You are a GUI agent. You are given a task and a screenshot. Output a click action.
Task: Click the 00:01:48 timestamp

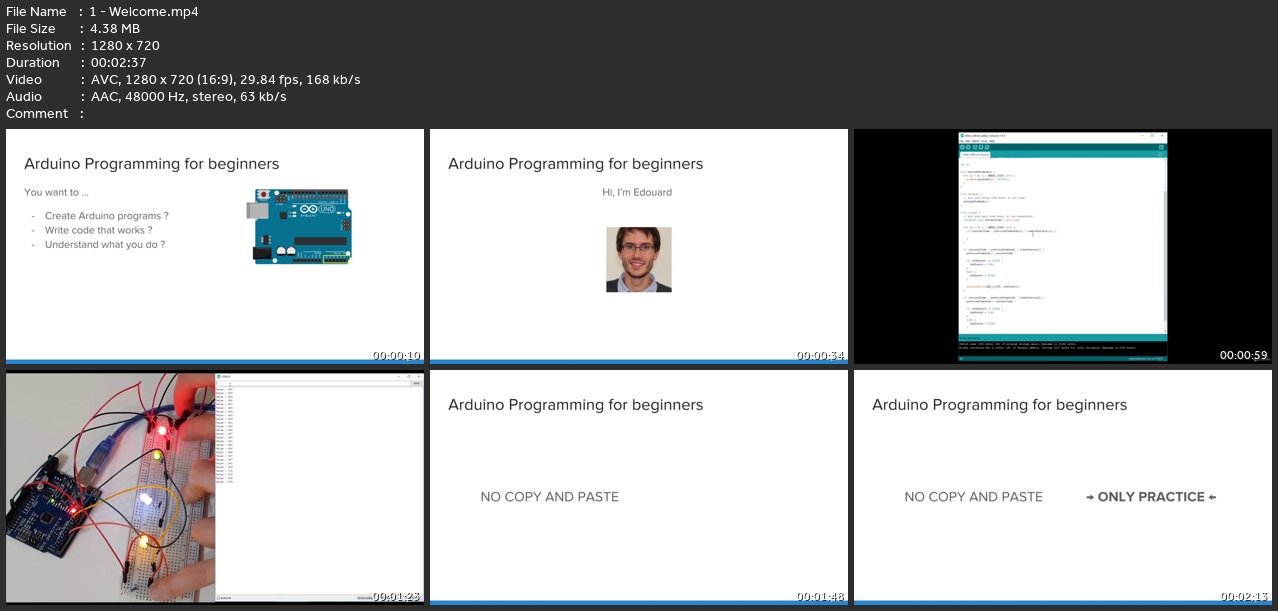(821, 596)
